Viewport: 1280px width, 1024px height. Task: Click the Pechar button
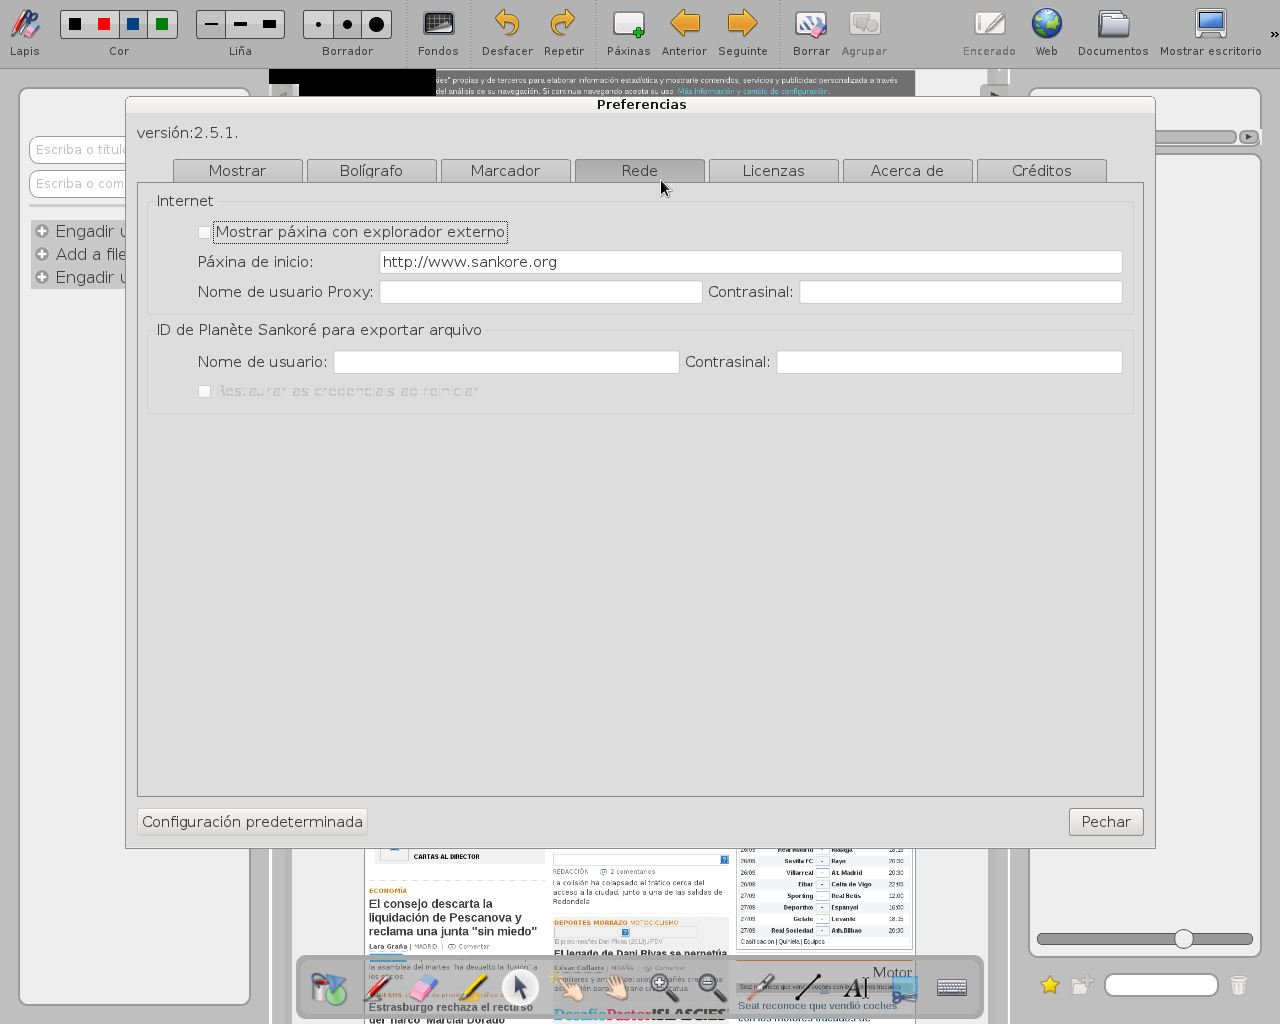click(1105, 822)
